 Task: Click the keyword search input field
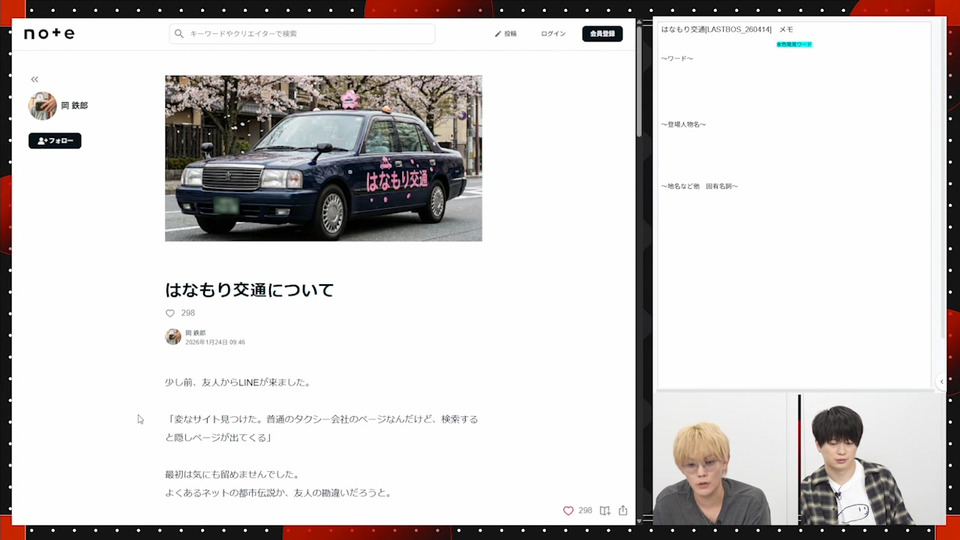click(302, 34)
